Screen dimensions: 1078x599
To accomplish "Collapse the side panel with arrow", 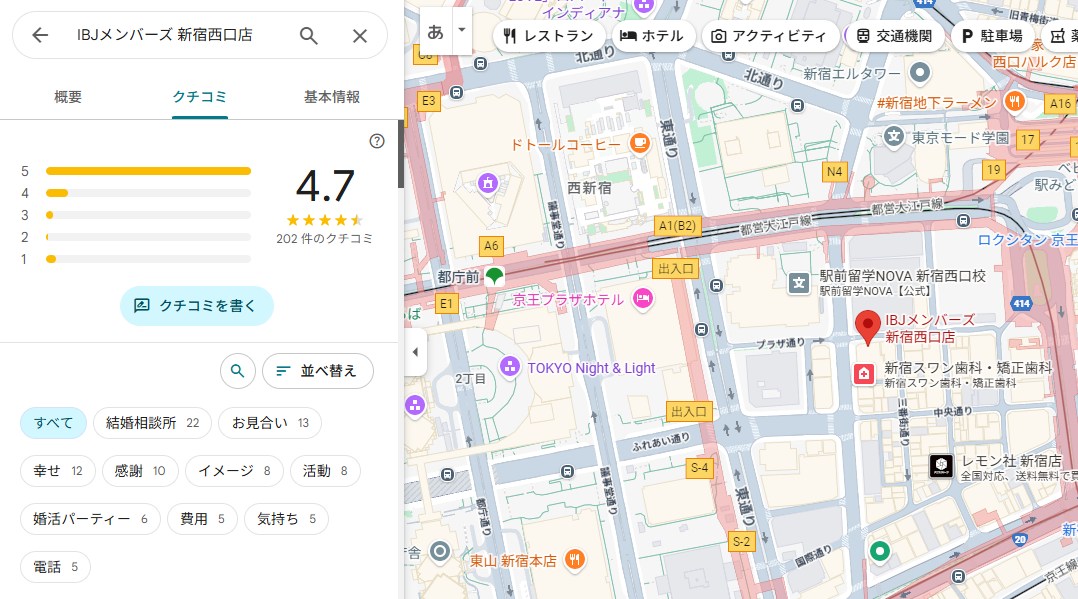I will click(414, 352).
